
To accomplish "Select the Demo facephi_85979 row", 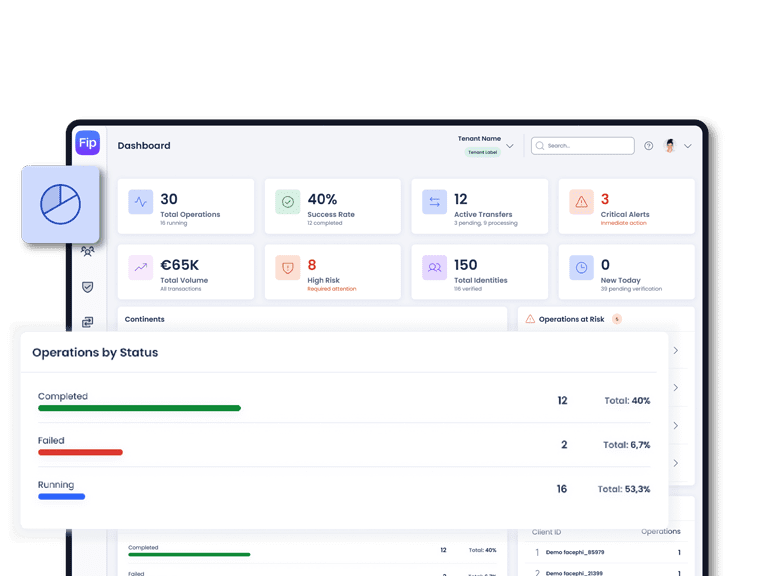I will pos(606,552).
